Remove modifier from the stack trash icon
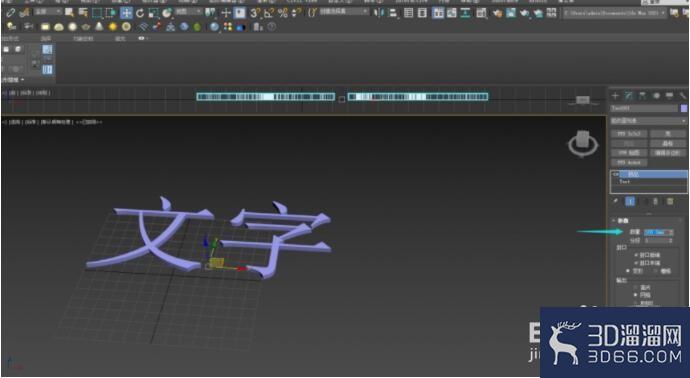 tap(656, 202)
